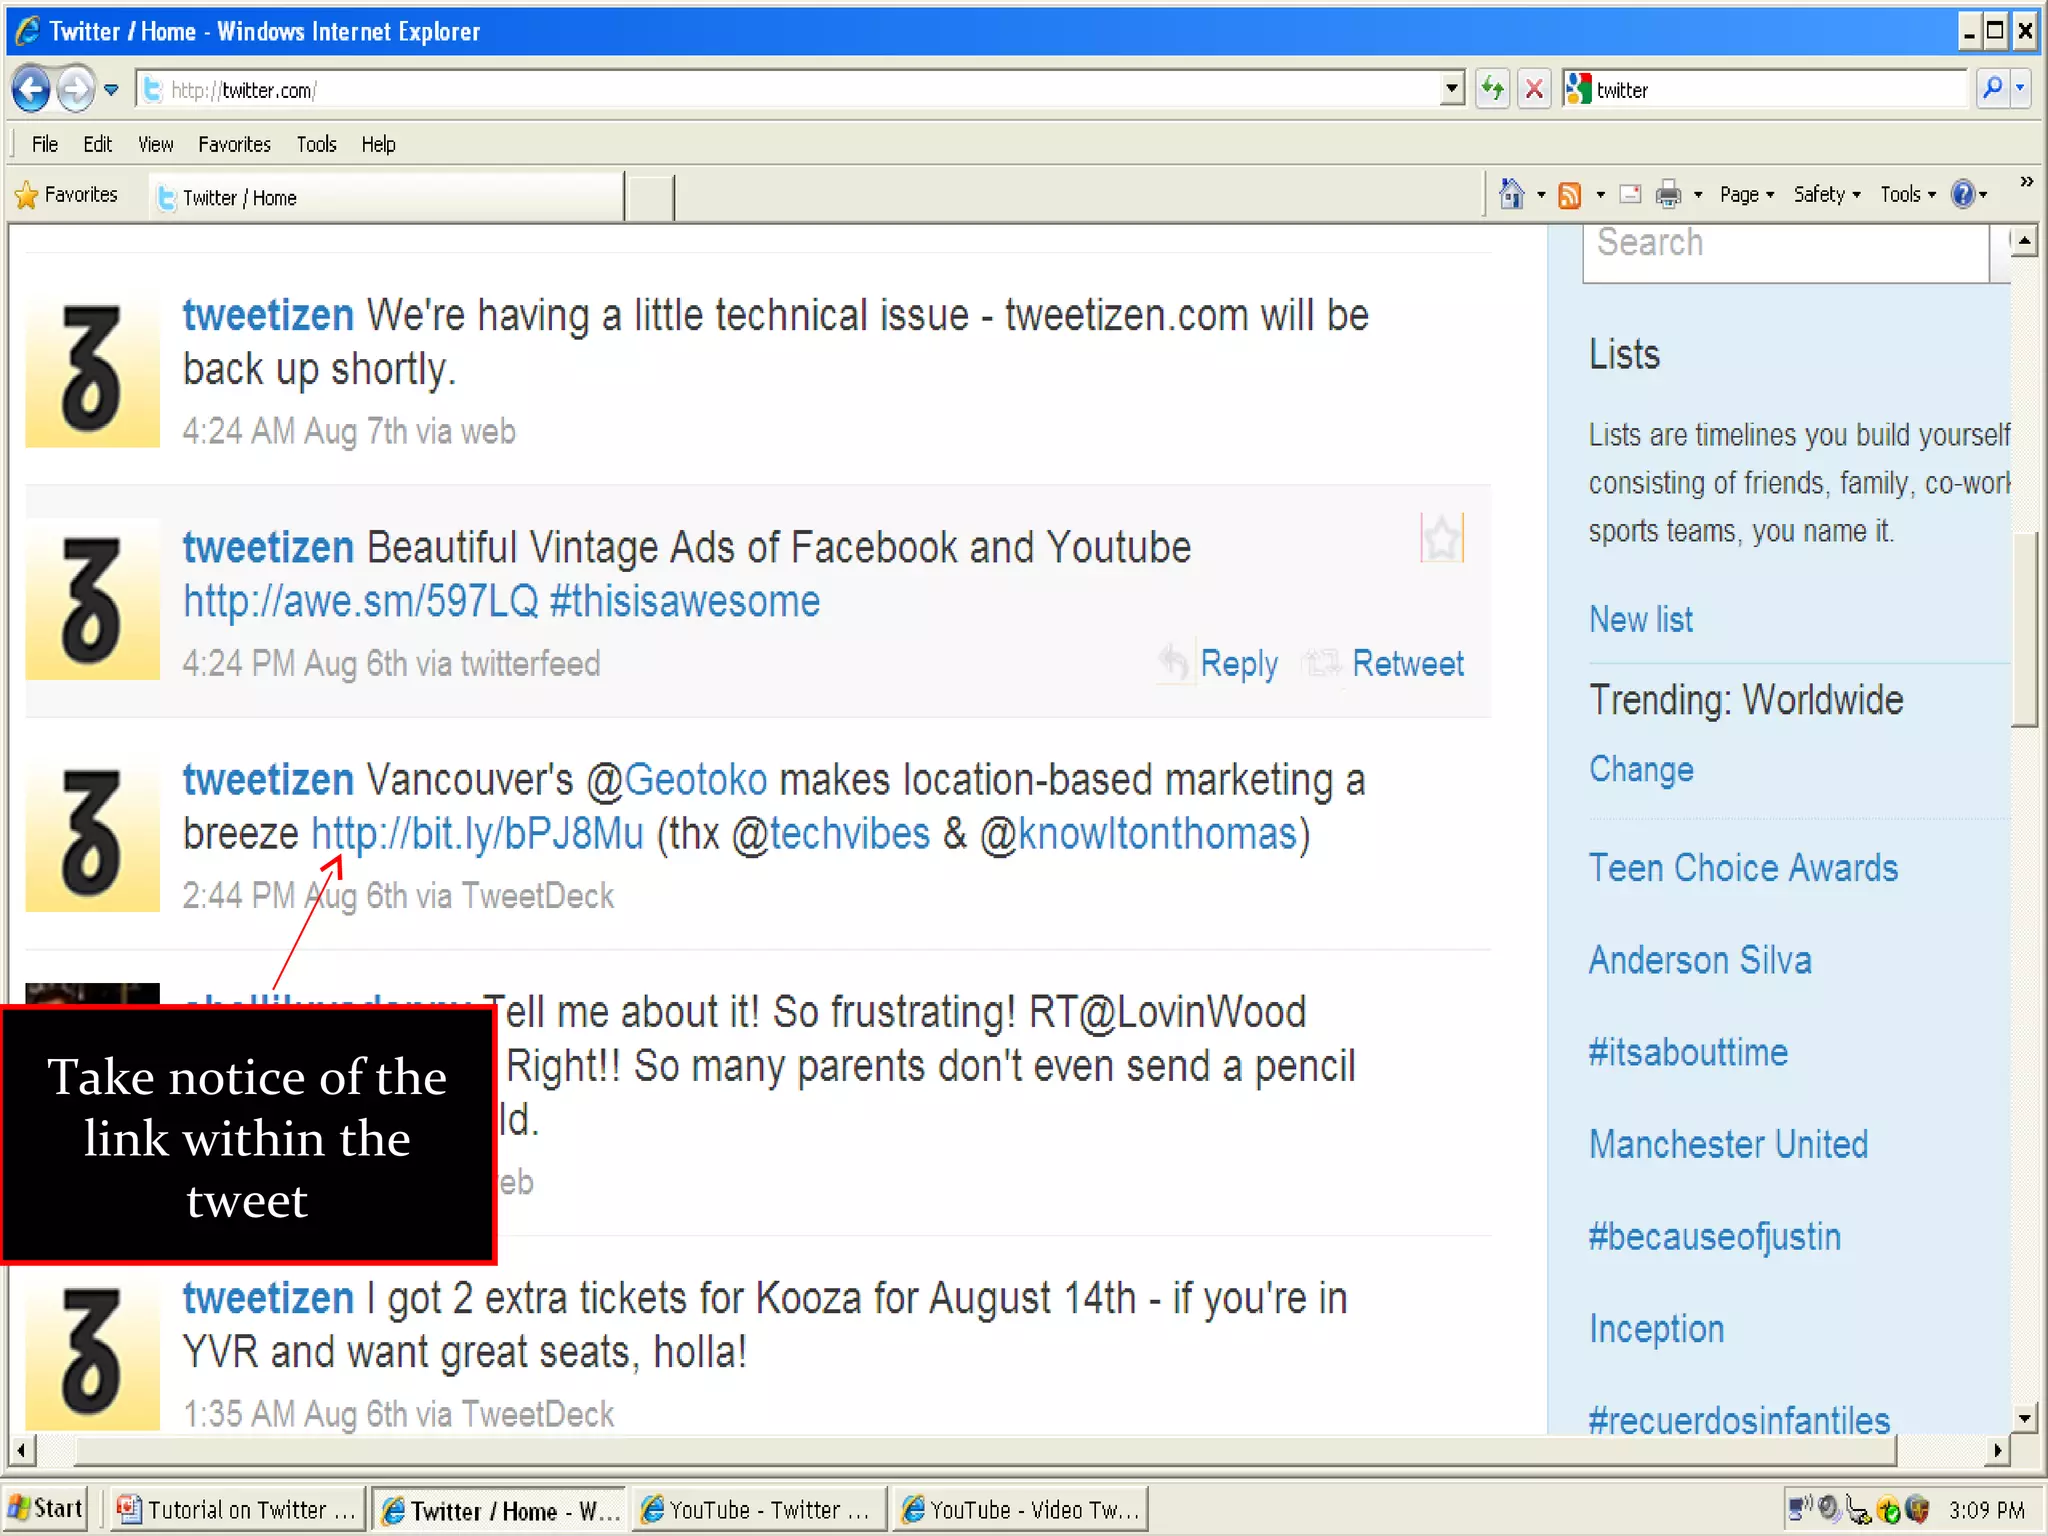The width and height of the screenshot is (2048, 1536).
Task: Expand the Print dropdown arrow
Action: click(x=1698, y=195)
